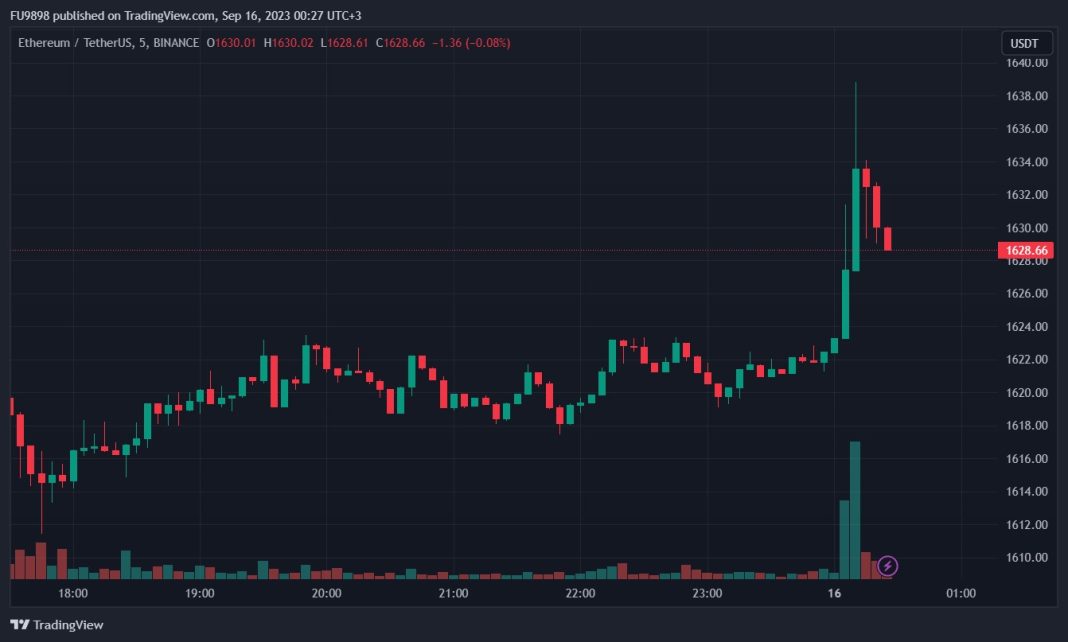Click the 1610.00 price scale label
The height and width of the screenshot is (642, 1068).
1026,557
